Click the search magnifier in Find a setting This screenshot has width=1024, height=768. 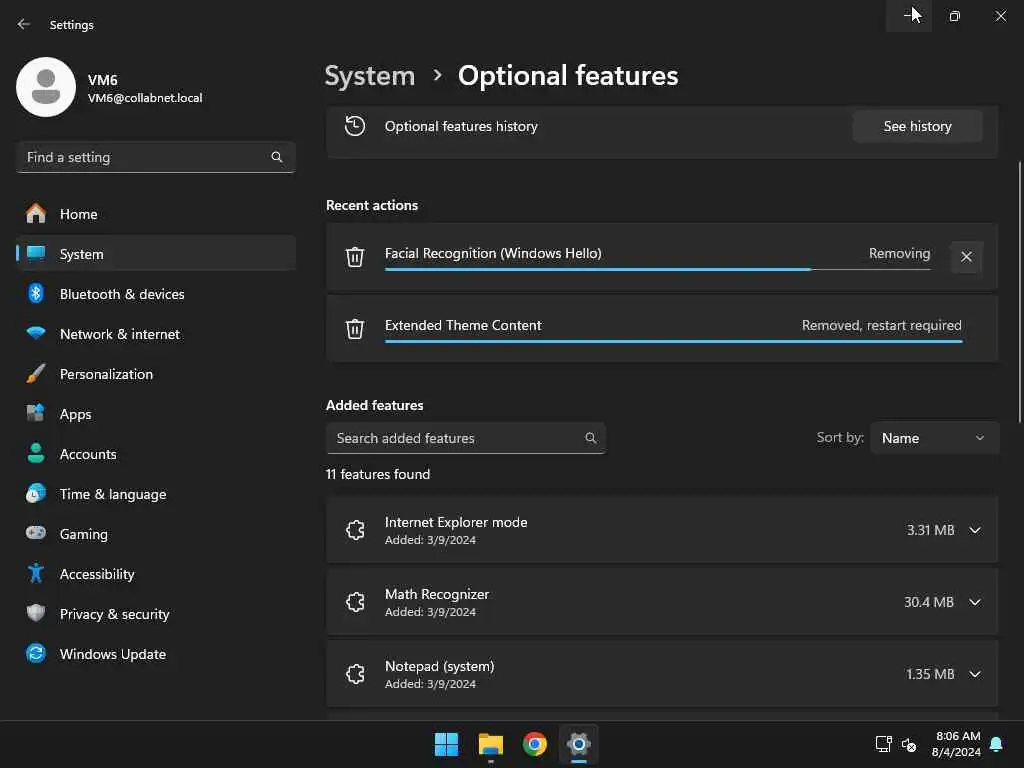(277, 157)
